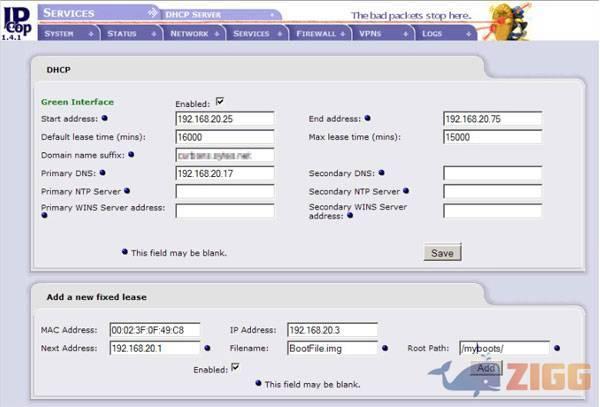The height and width of the screenshot is (407, 600).
Task: Click the Domain name suffix field
Action: click(x=225, y=155)
